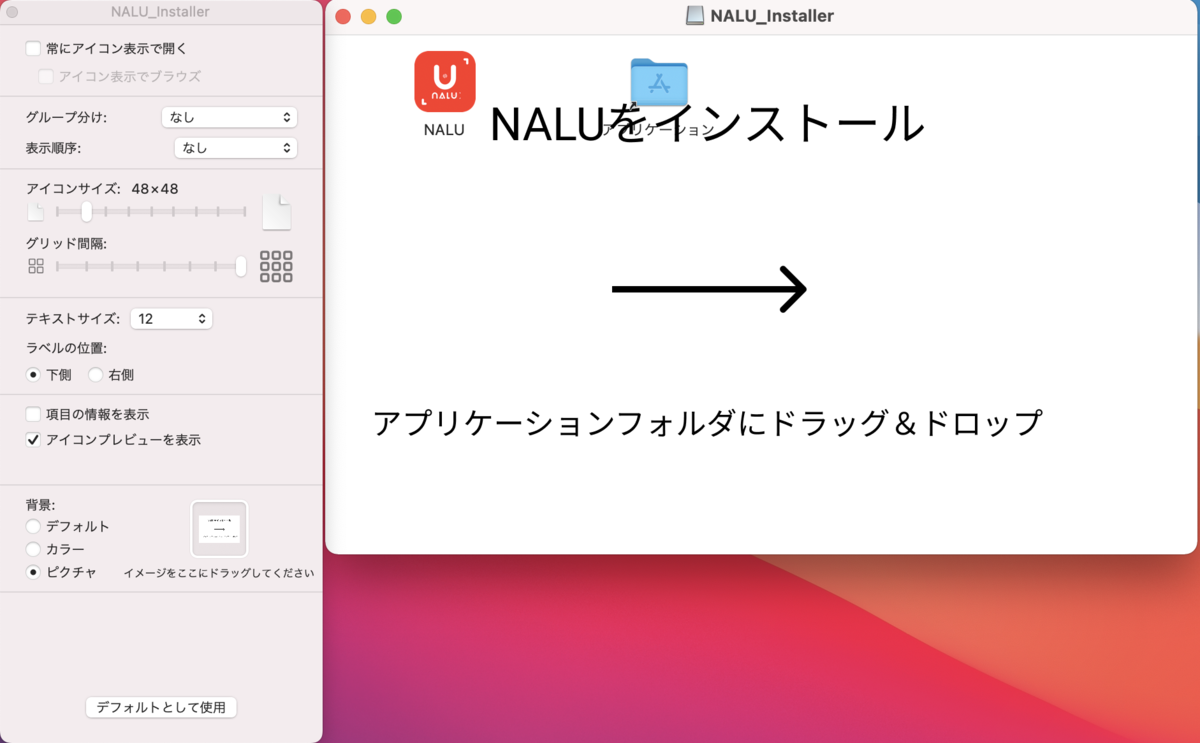Toggle アイコン表示でブラウズ checkbox

click(46, 76)
